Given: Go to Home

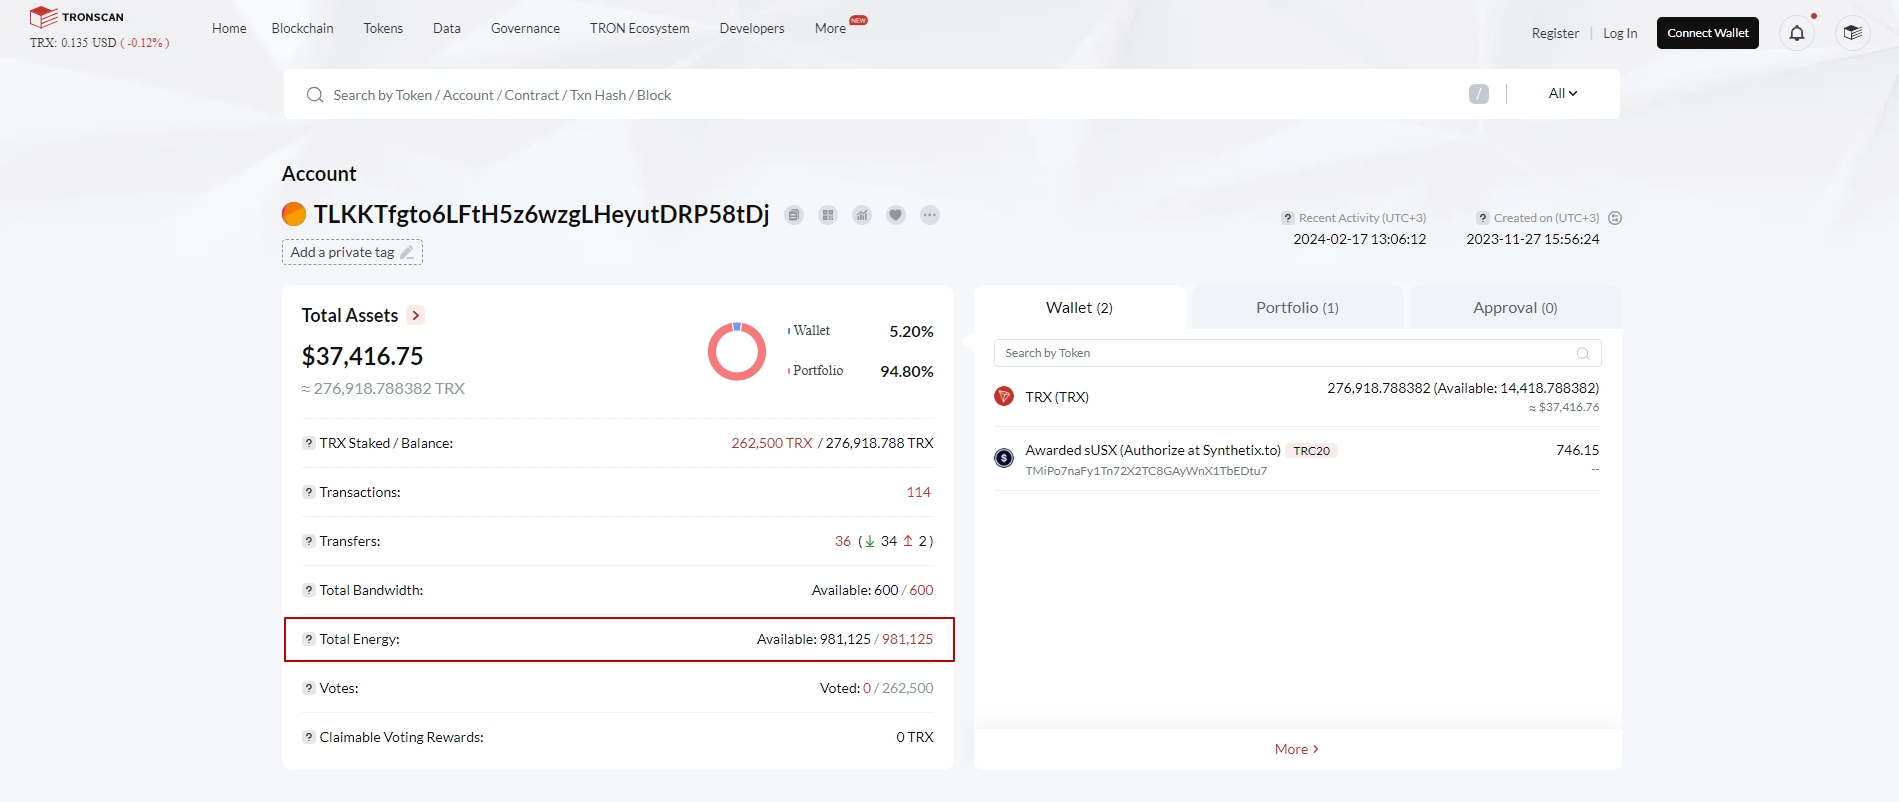Looking at the screenshot, I should click(x=229, y=28).
